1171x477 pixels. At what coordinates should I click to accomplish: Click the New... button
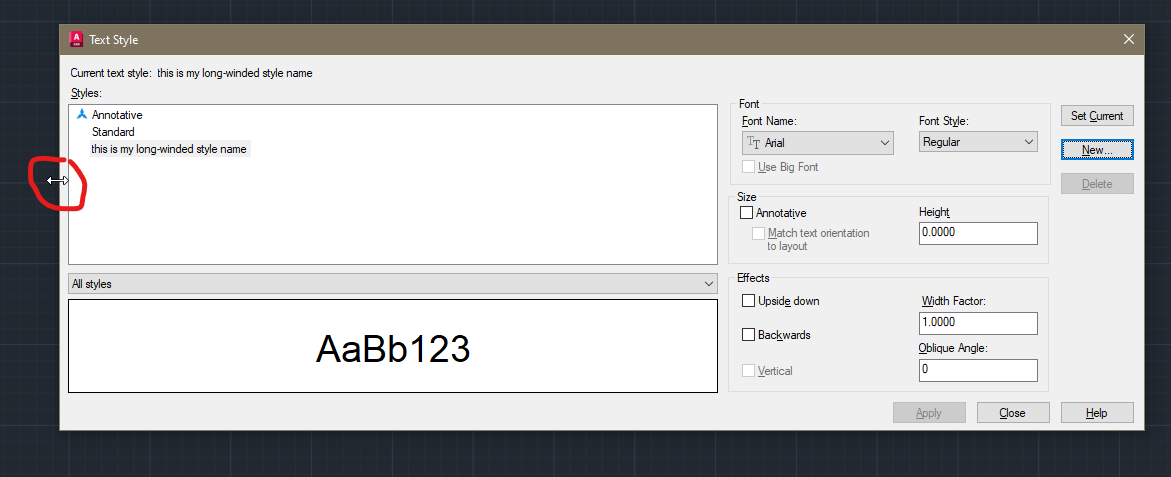[1097, 150]
